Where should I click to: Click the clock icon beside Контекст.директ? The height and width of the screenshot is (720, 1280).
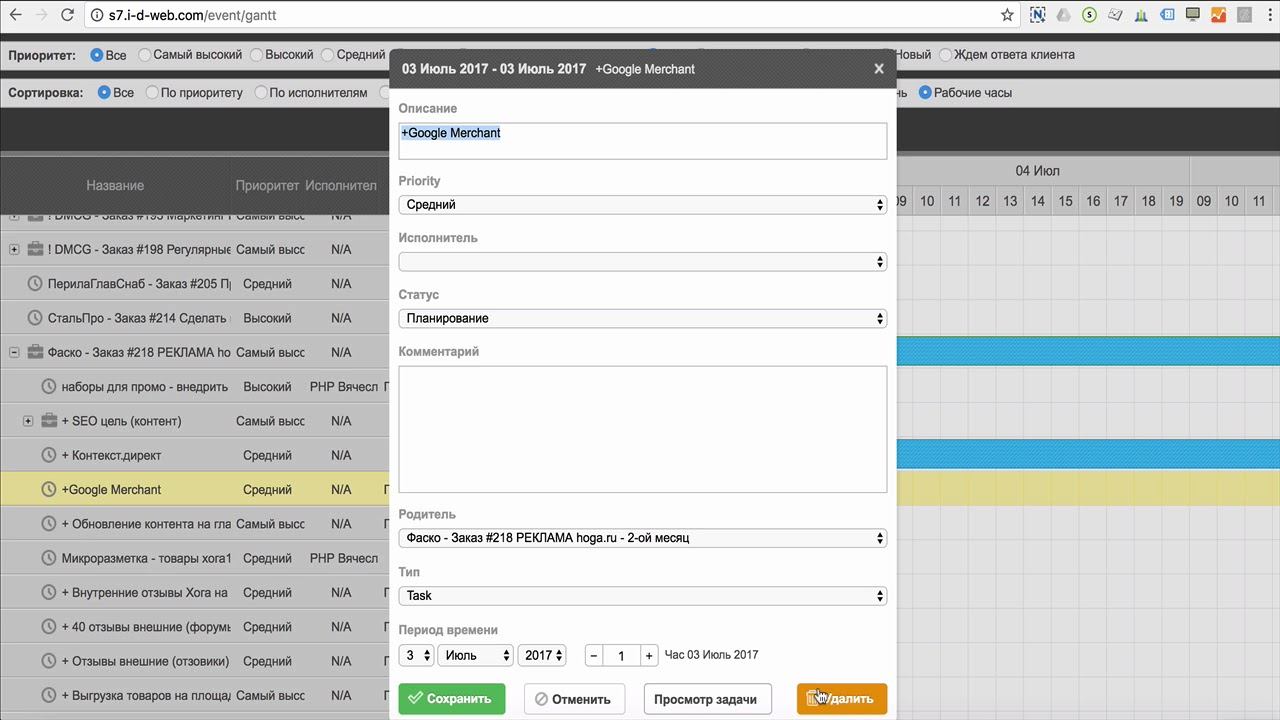tap(48, 455)
